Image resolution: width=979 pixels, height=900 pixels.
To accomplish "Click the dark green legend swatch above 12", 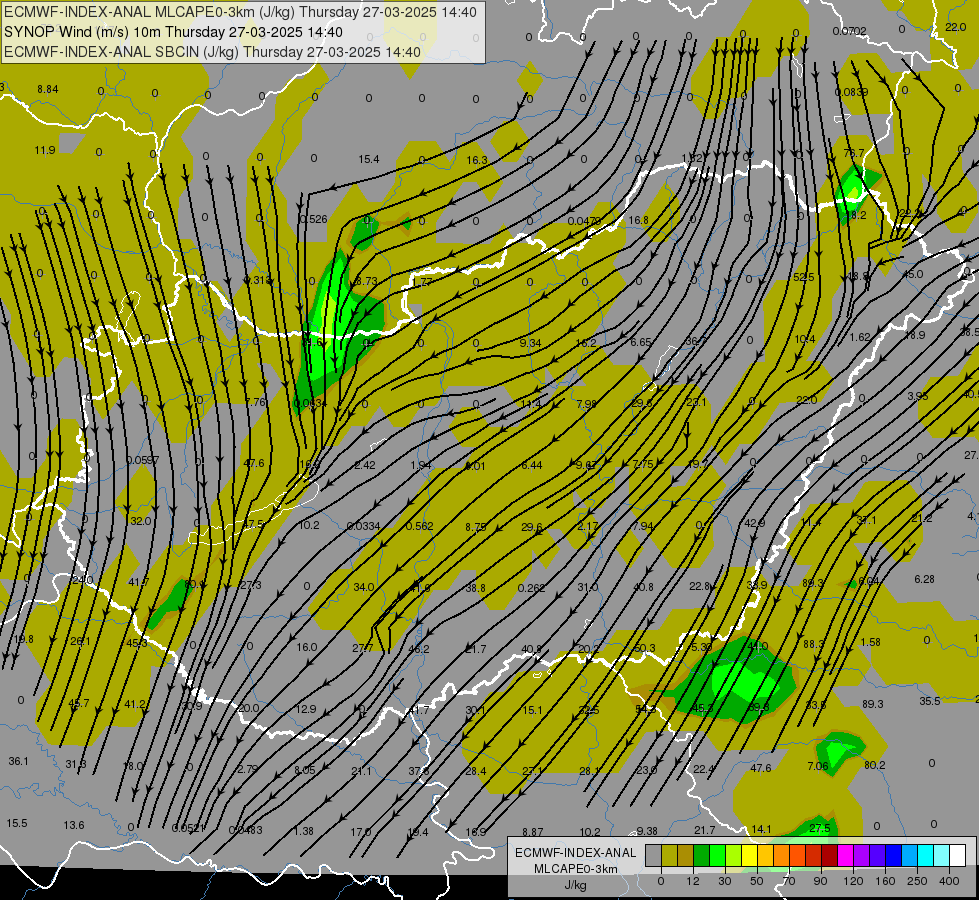I will [701, 855].
